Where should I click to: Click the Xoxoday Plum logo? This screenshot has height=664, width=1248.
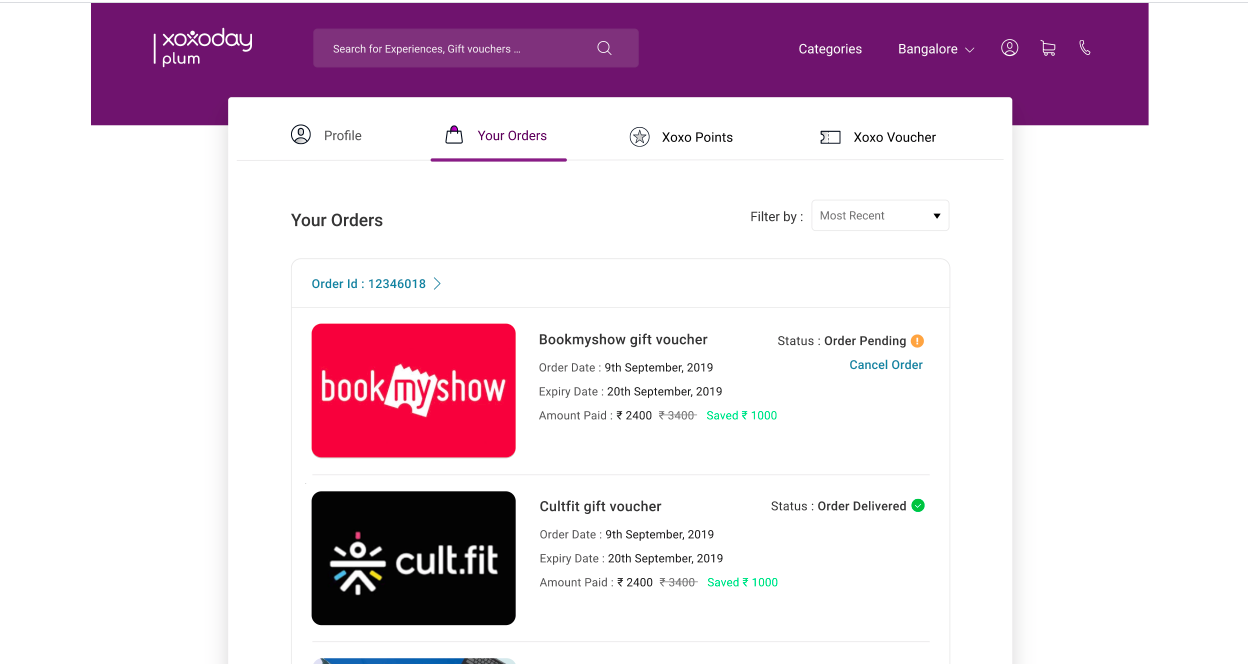[202, 47]
